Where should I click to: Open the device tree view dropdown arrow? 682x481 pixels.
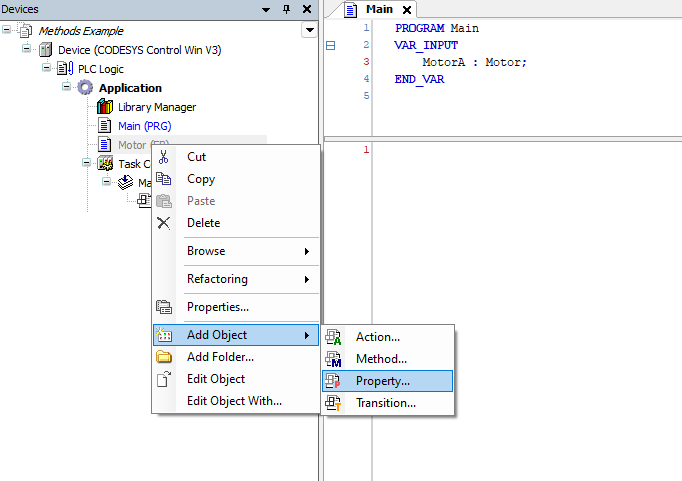(x=309, y=30)
